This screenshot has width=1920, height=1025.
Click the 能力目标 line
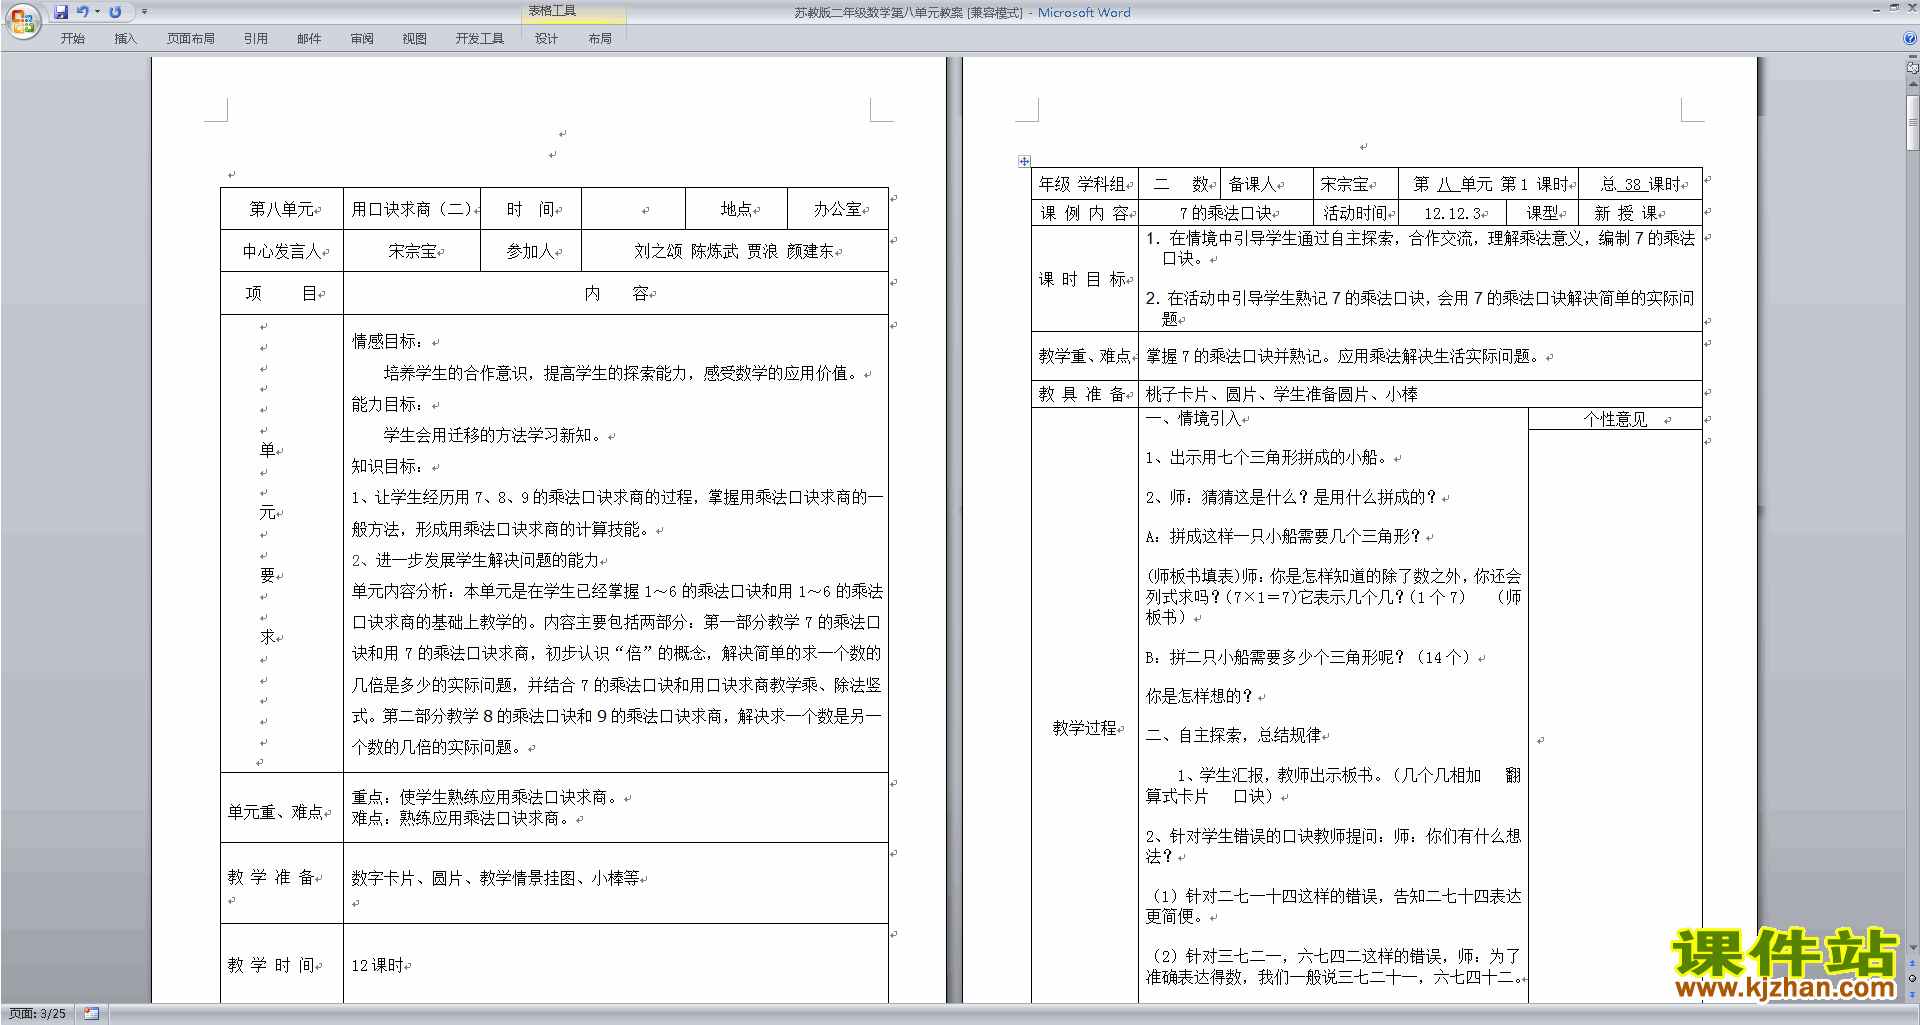388,404
